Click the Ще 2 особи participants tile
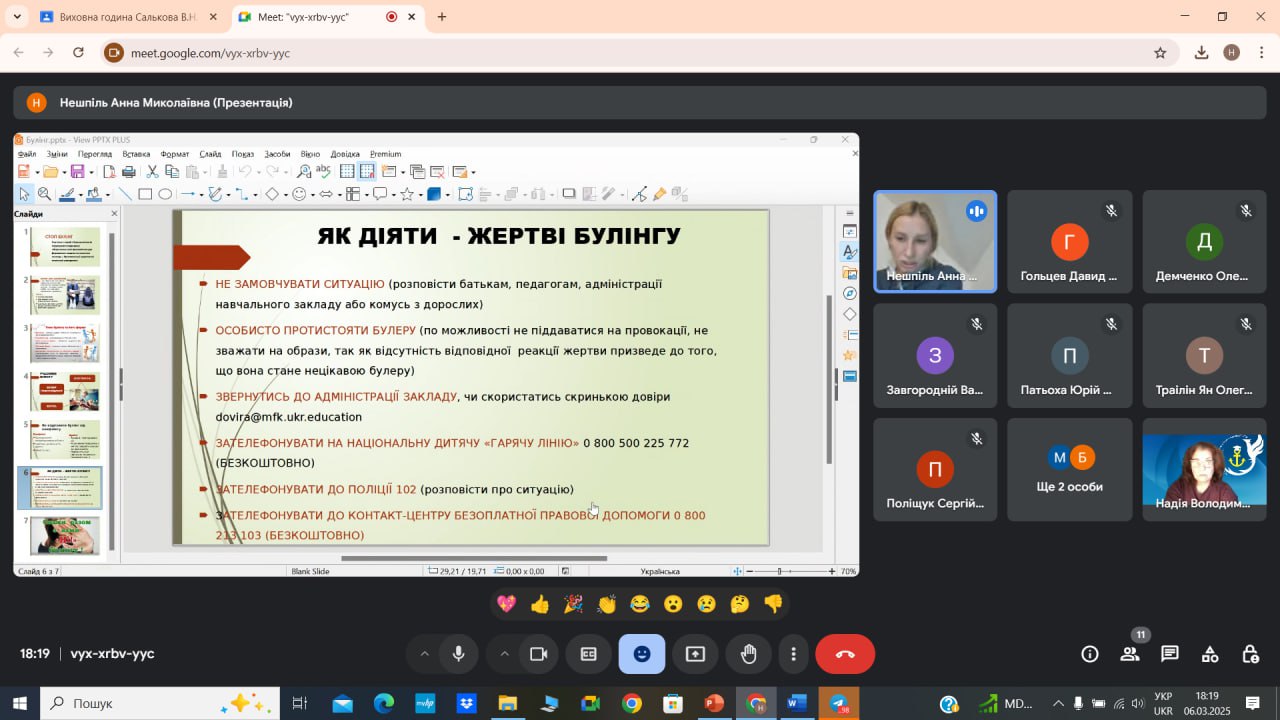The height and width of the screenshot is (720, 1280). pyautogui.click(x=1069, y=470)
